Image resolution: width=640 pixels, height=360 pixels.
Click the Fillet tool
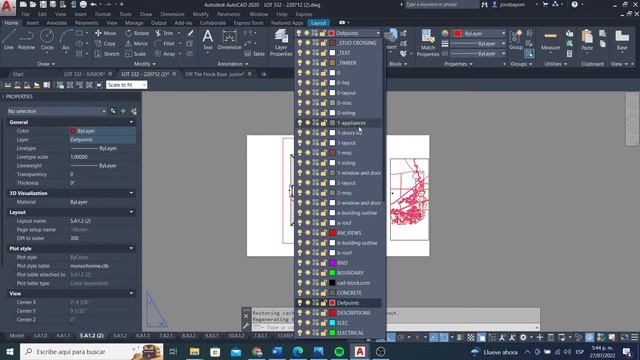coord(165,43)
